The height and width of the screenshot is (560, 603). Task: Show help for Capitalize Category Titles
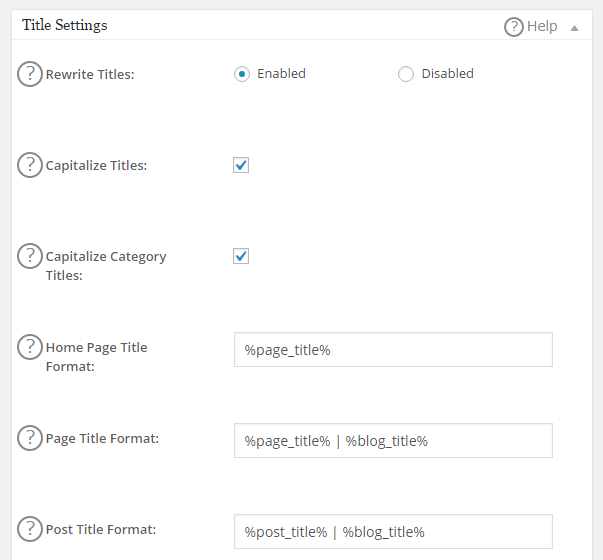30,256
